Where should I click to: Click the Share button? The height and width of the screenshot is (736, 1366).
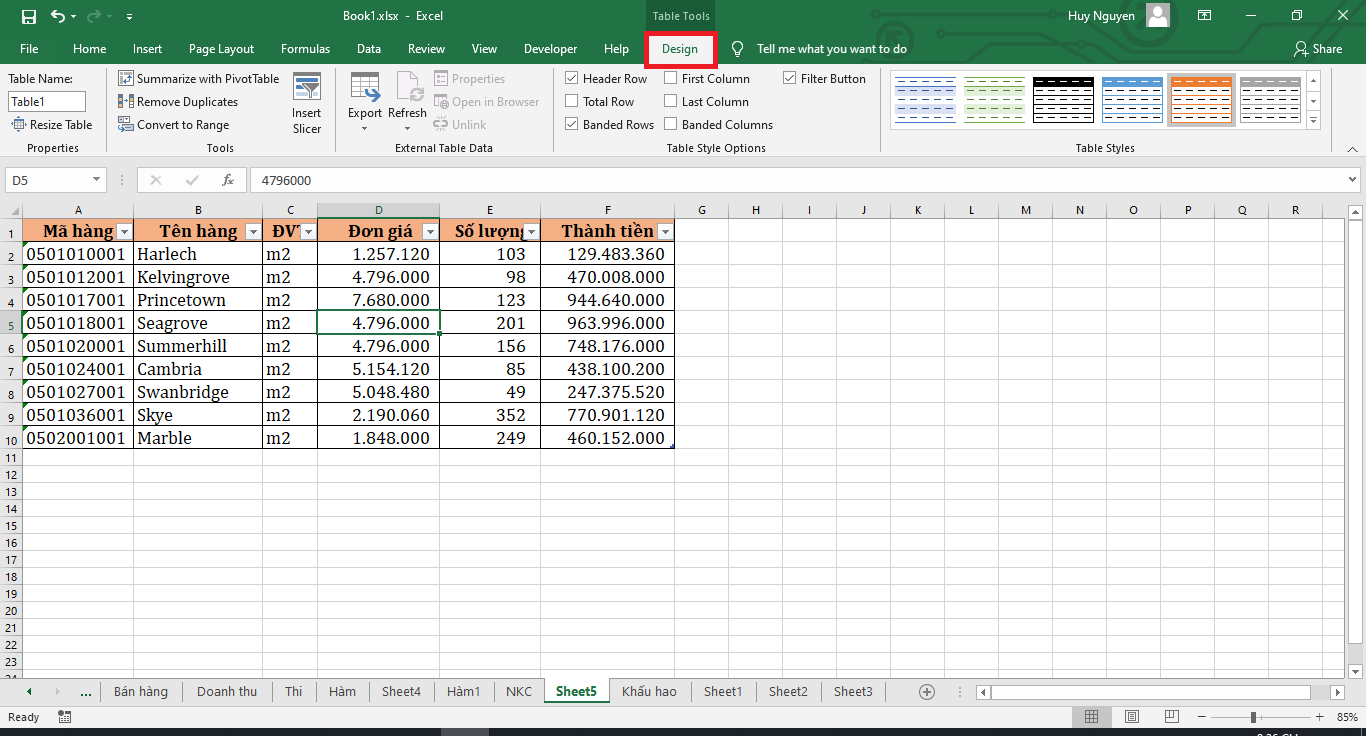[1317, 49]
